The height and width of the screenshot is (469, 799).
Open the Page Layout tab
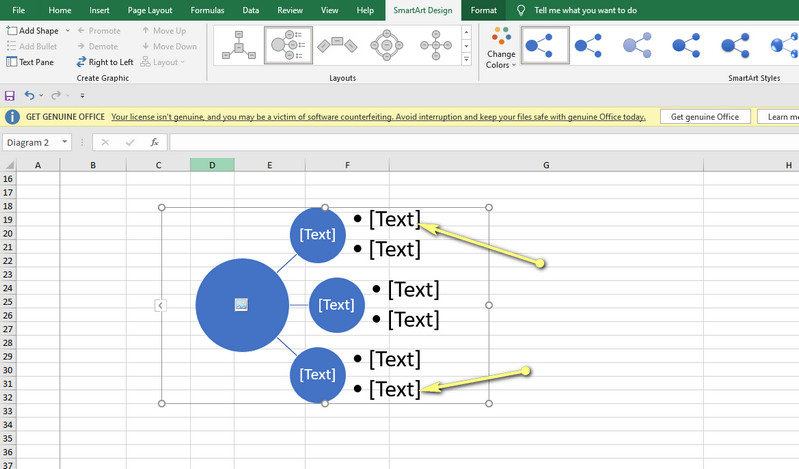[150, 10]
